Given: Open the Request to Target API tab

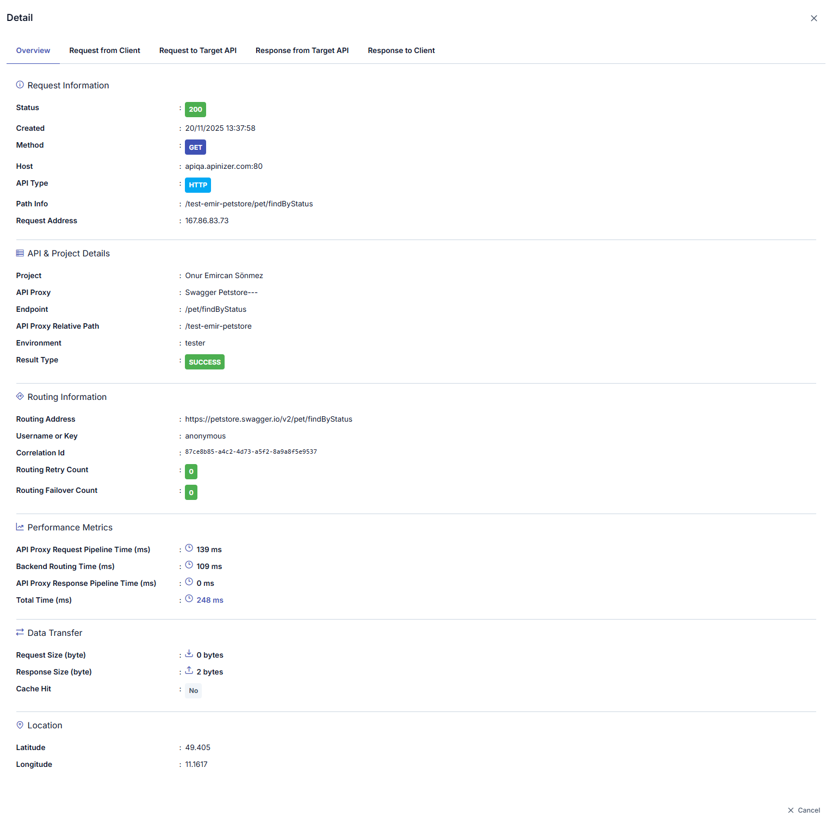Looking at the screenshot, I should (x=198, y=50).
